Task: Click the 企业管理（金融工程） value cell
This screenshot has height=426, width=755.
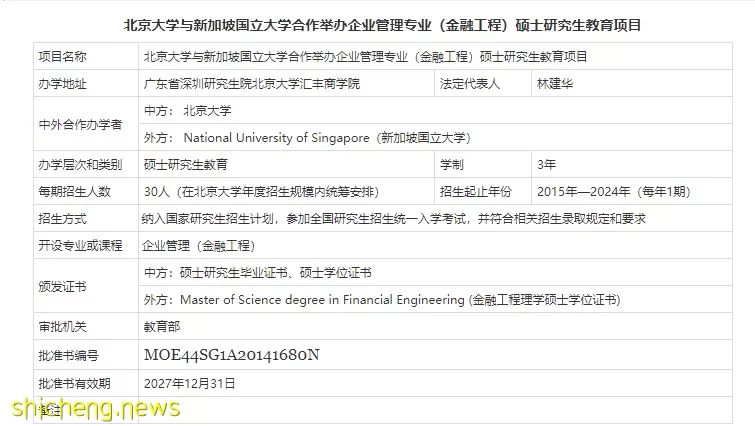Action: [x=435, y=245]
